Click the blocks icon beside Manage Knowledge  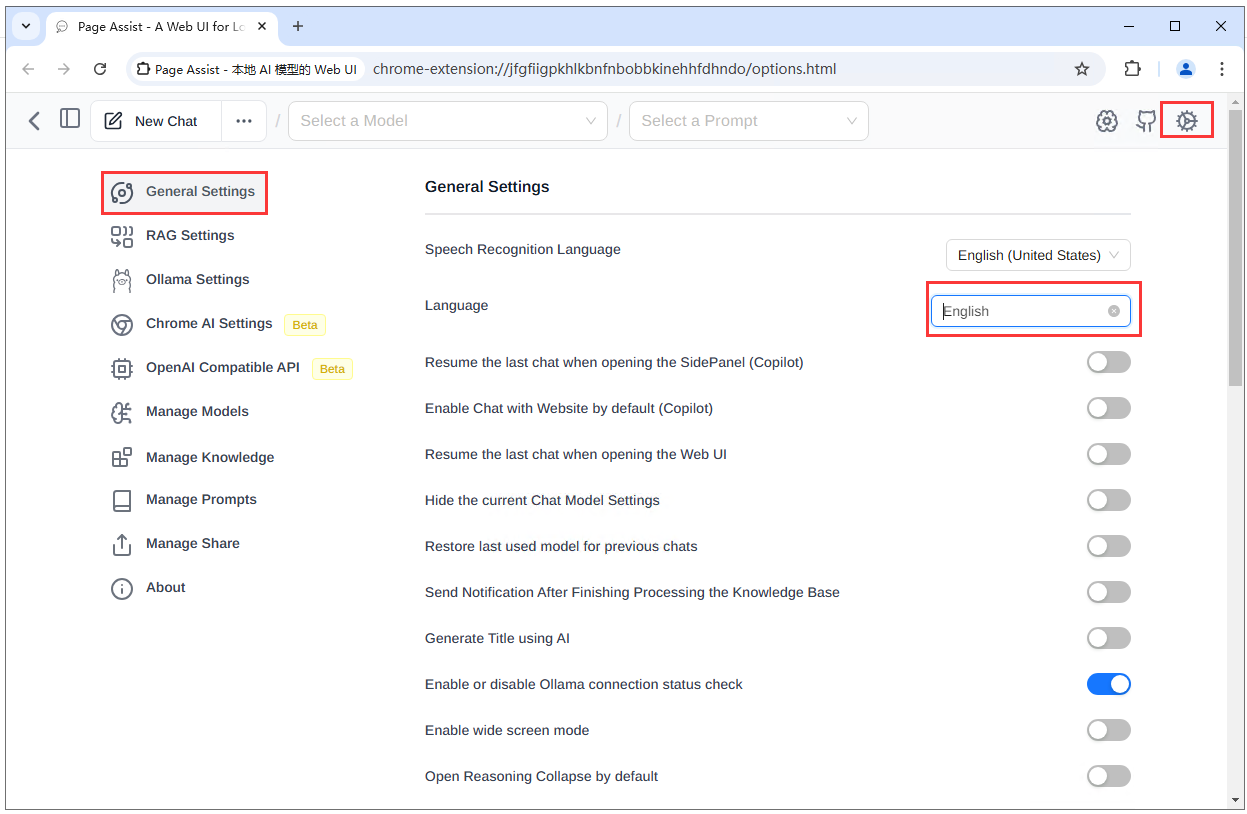coord(122,458)
